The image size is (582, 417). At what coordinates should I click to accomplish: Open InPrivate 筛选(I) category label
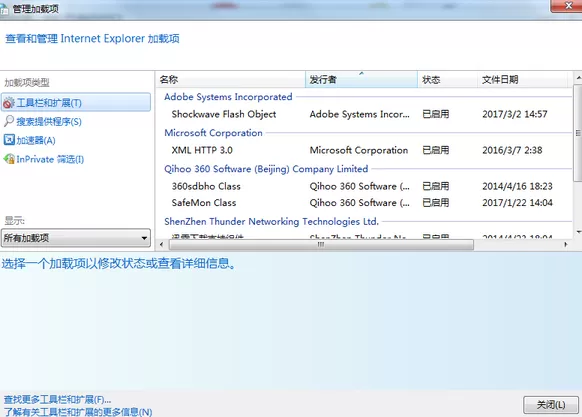(x=50, y=159)
